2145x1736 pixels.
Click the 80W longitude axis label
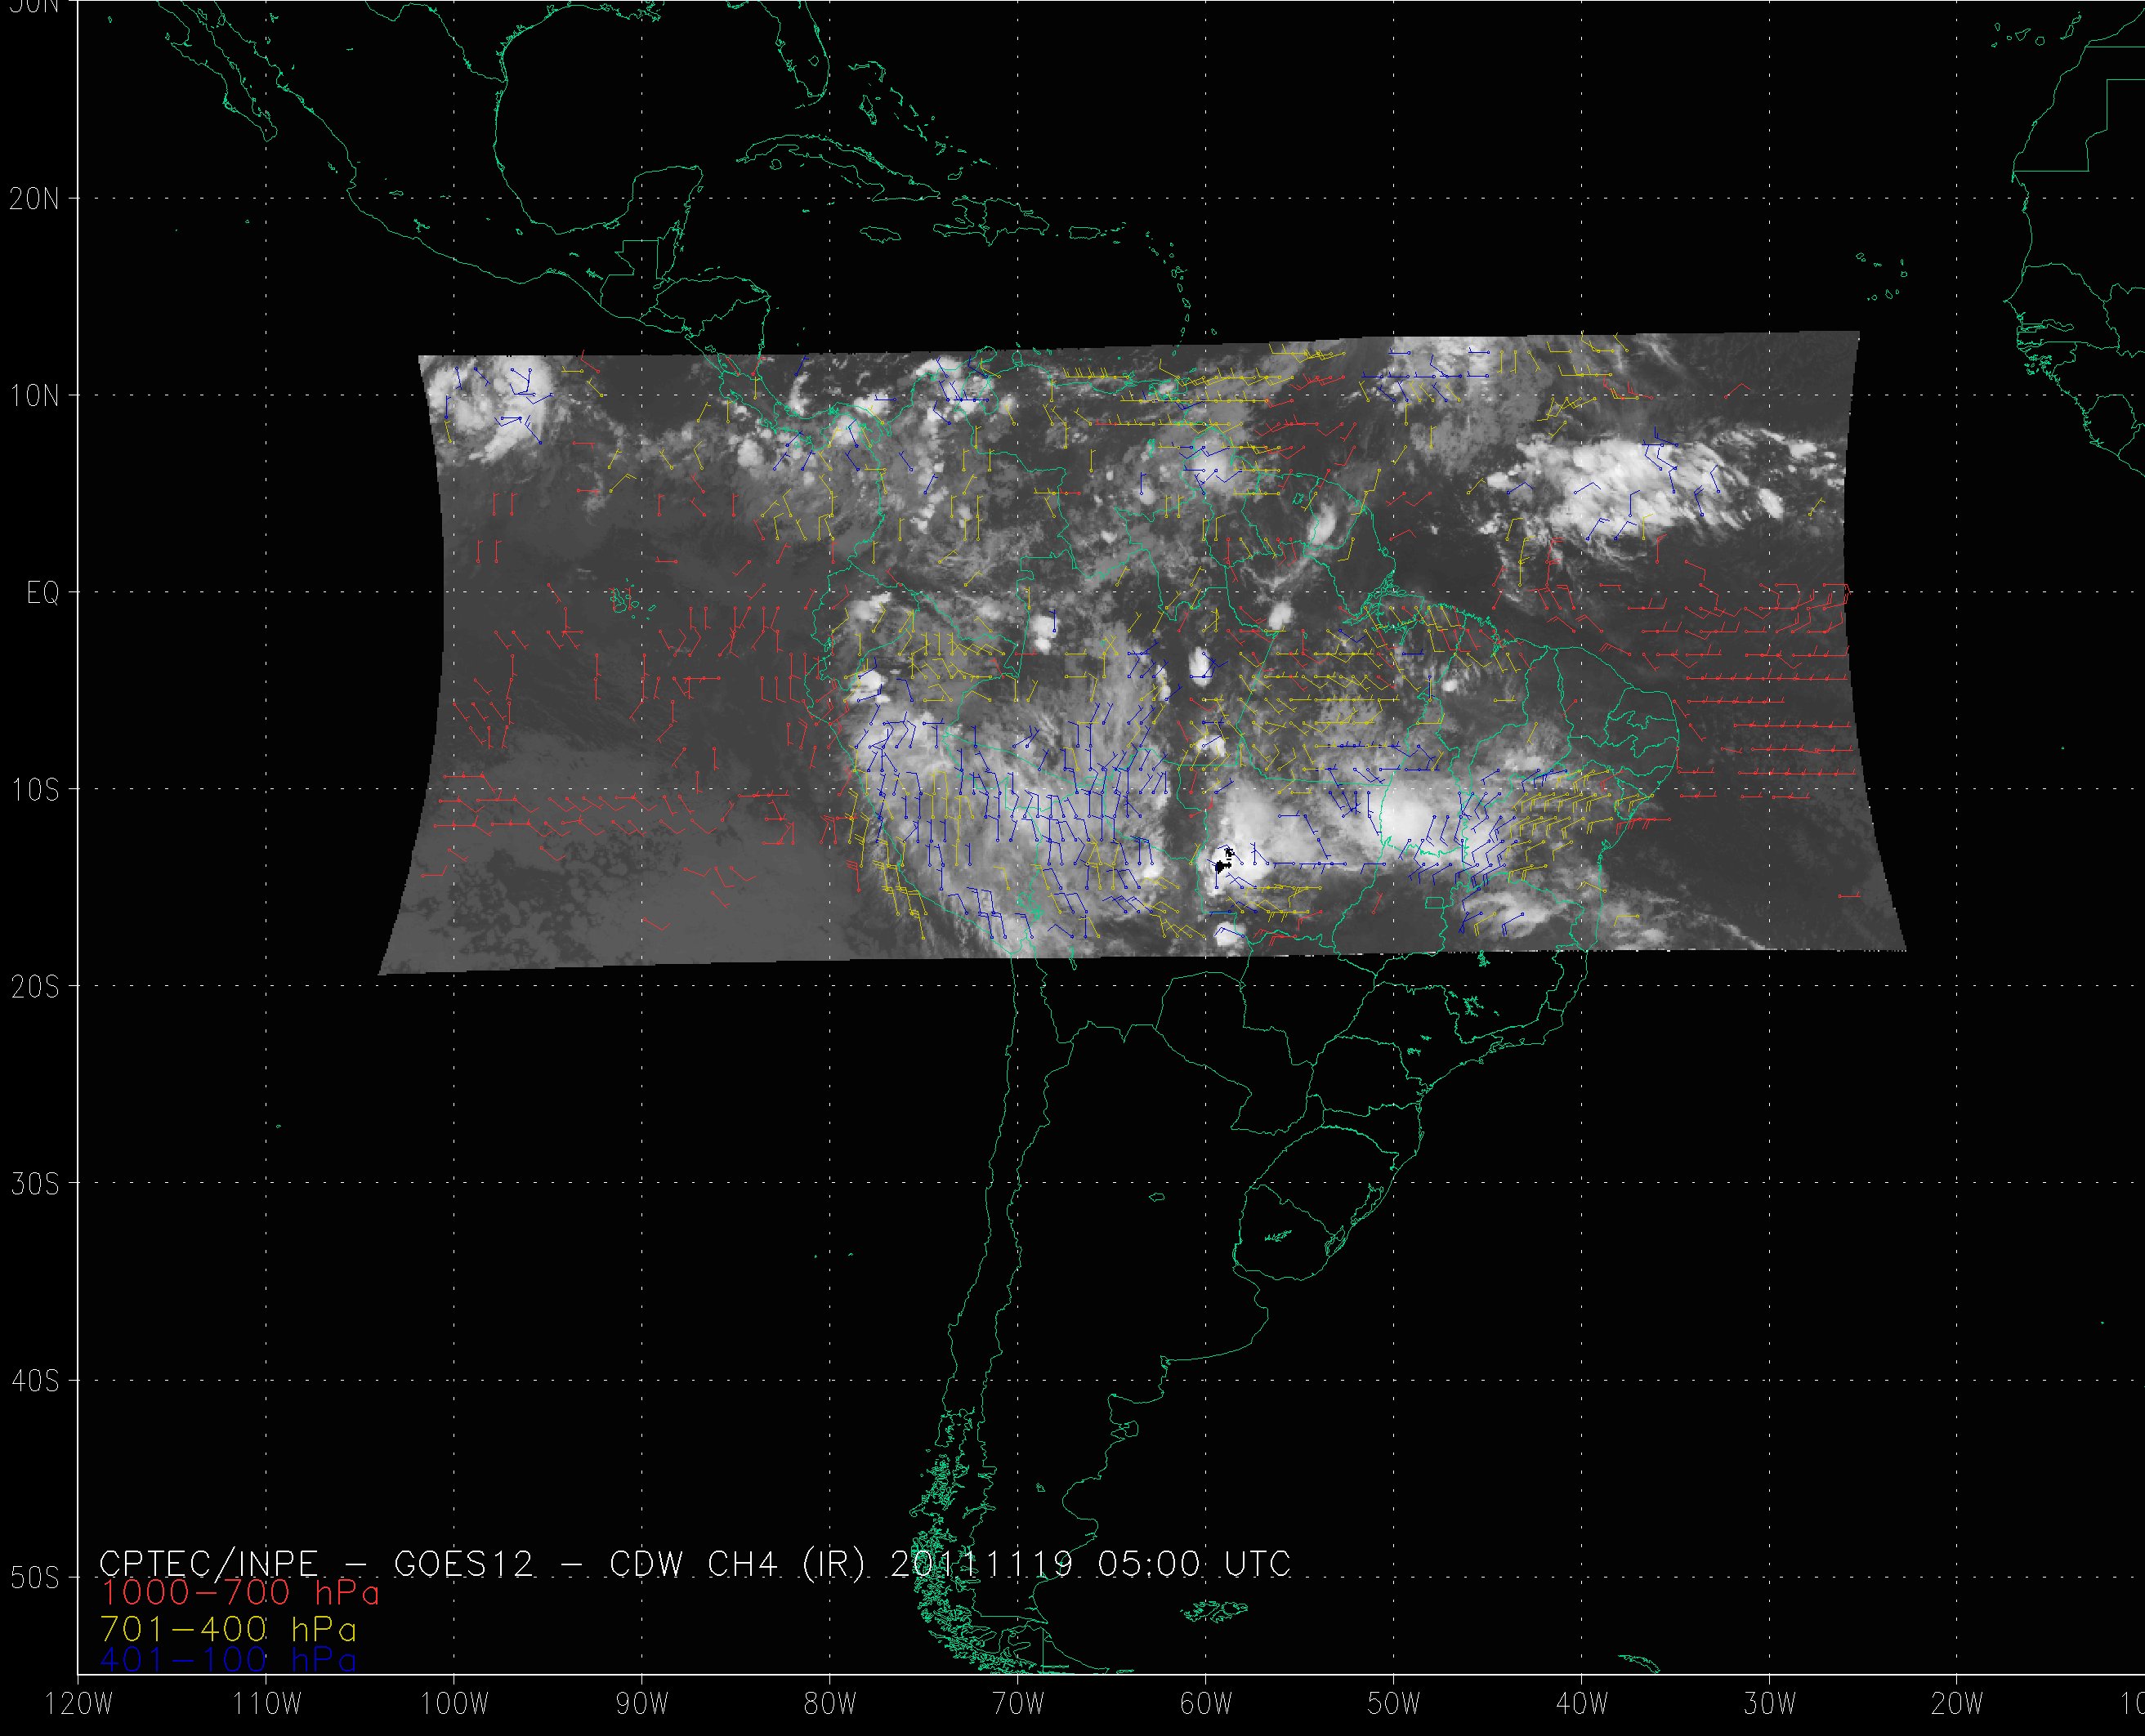tap(829, 1705)
